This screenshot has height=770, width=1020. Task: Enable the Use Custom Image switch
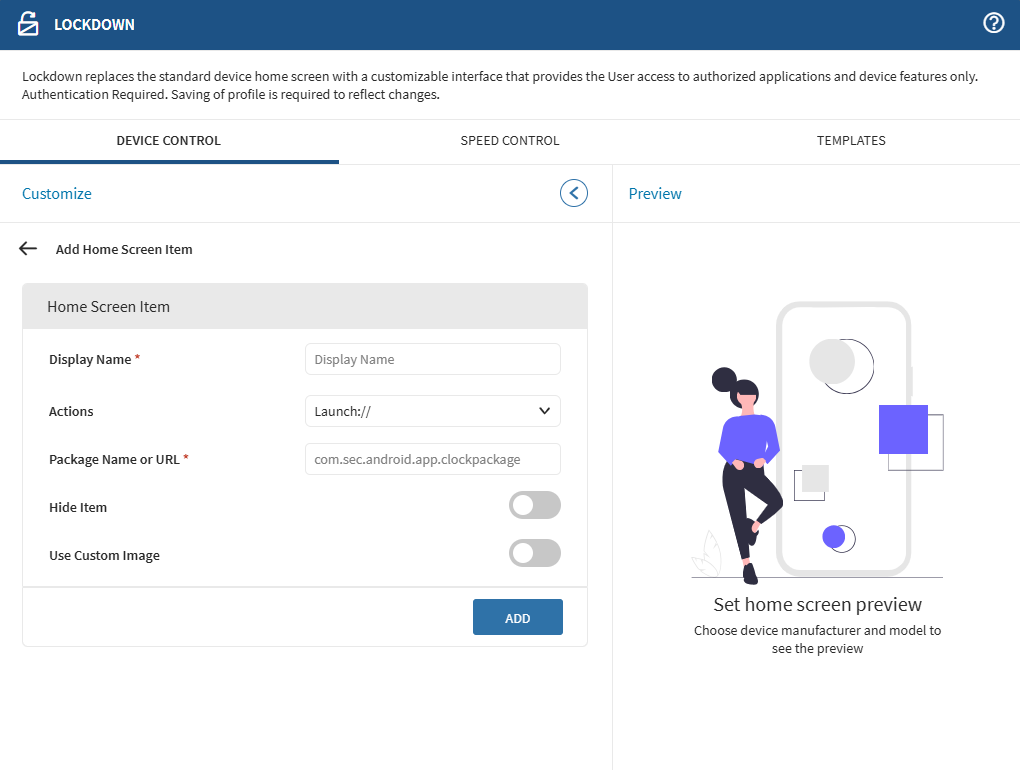[534, 554]
